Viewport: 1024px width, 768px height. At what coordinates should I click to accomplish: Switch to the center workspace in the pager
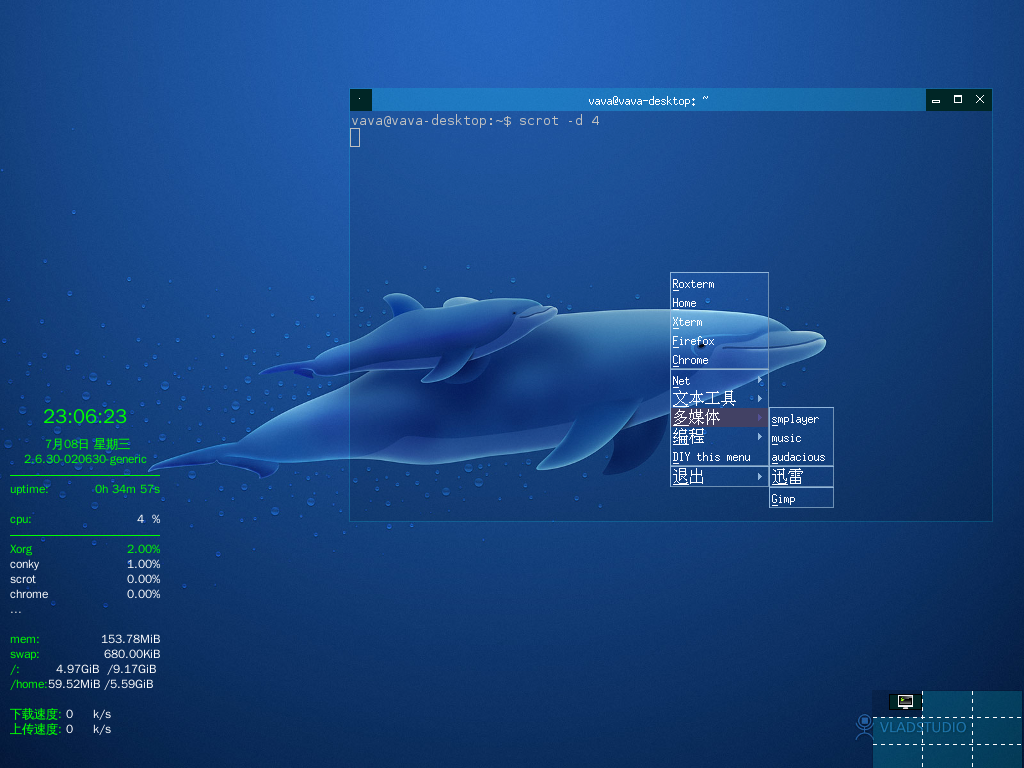click(947, 731)
